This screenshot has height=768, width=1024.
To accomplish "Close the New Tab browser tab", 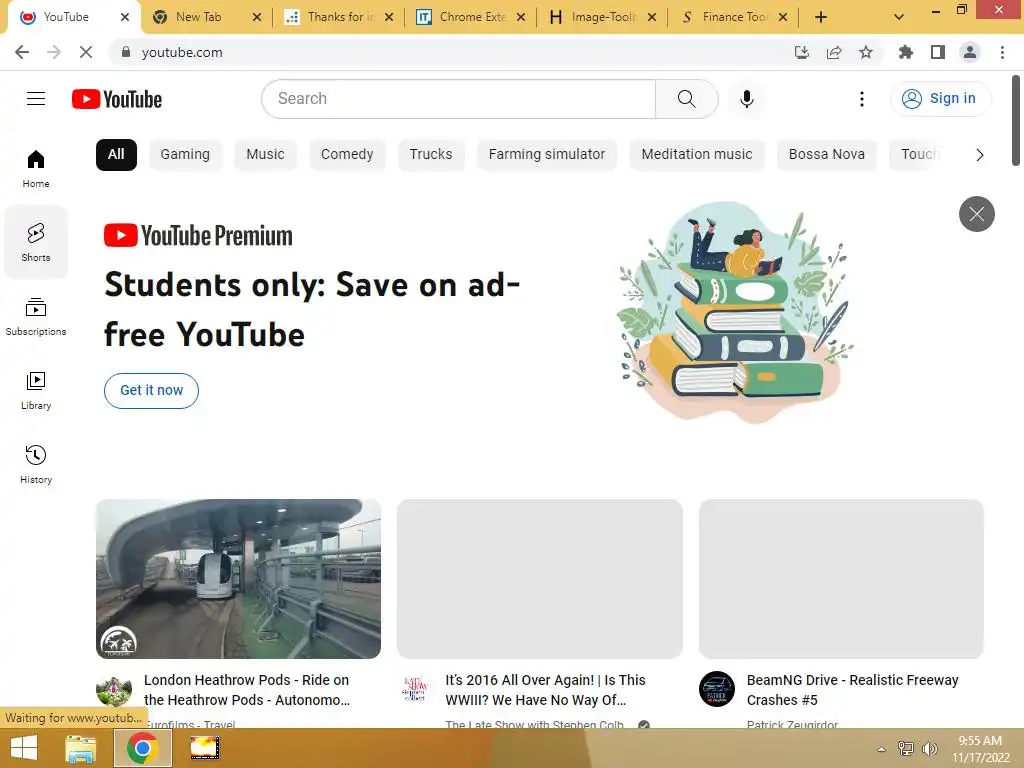I will (x=257, y=18).
